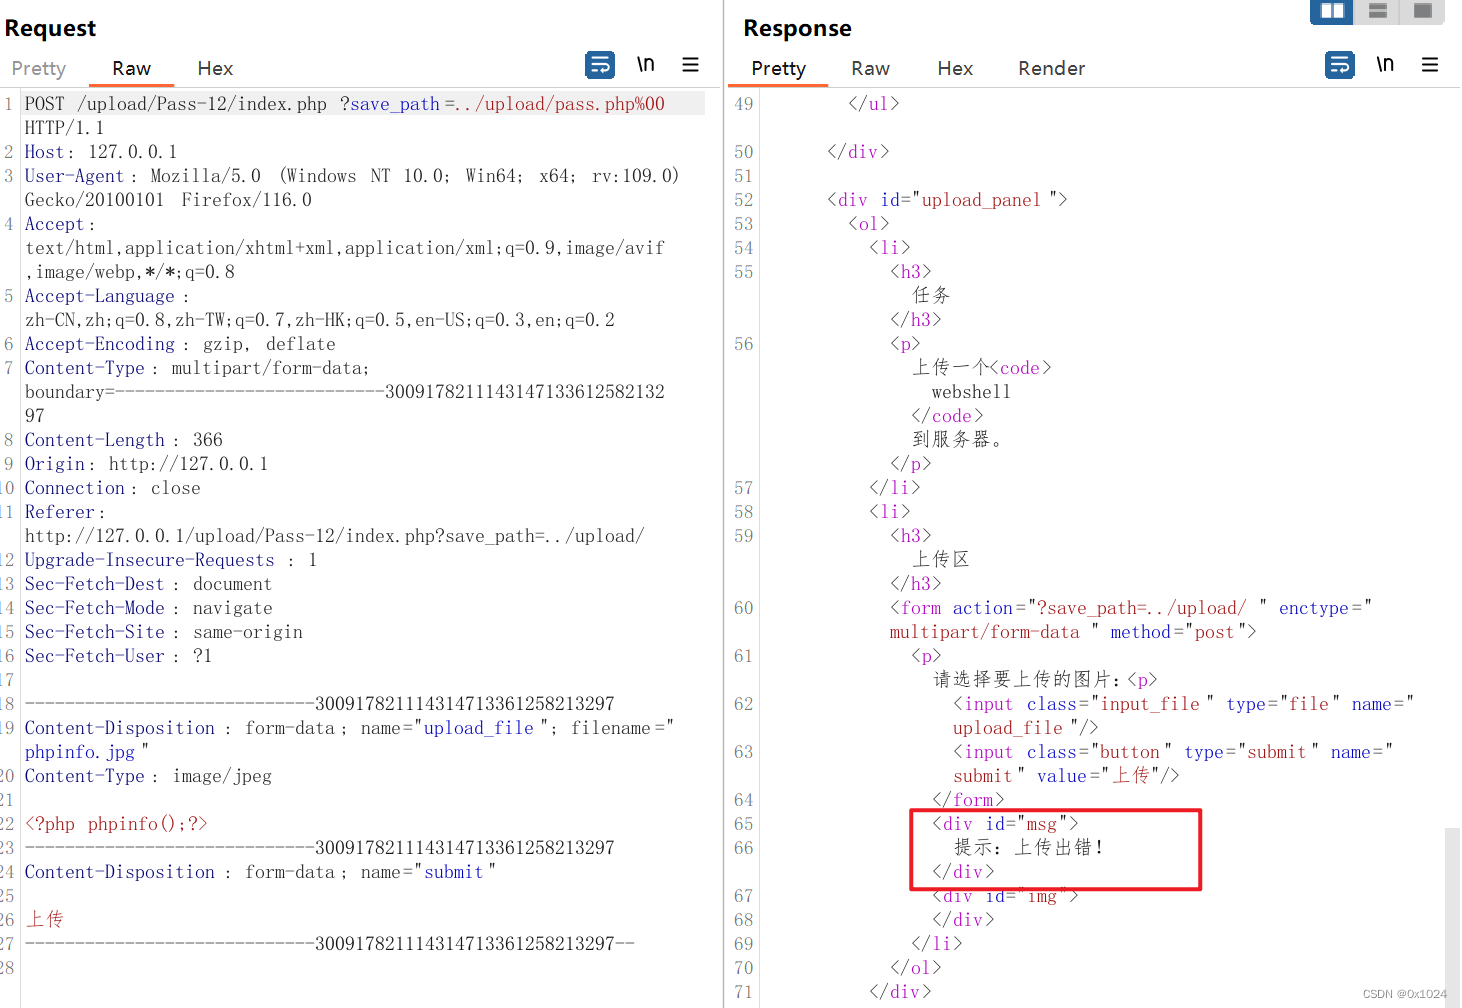1462x1008 pixels.
Task: Click the Sec-Fetch-Mode header
Action: coord(148,608)
